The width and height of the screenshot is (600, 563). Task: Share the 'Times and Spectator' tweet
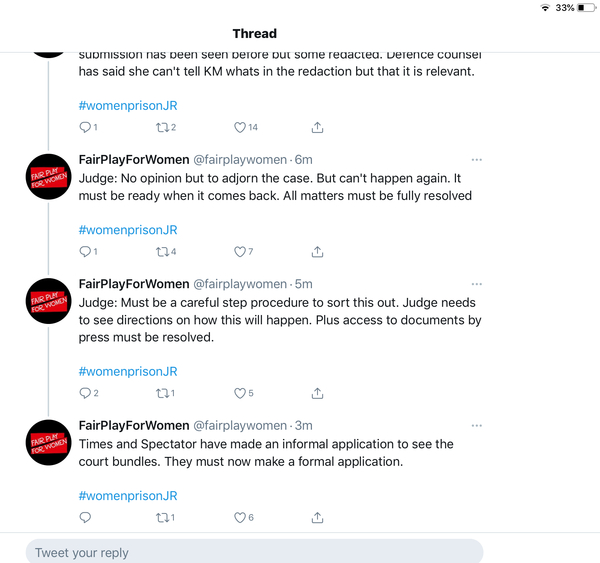pyautogui.click(x=318, y=518)
